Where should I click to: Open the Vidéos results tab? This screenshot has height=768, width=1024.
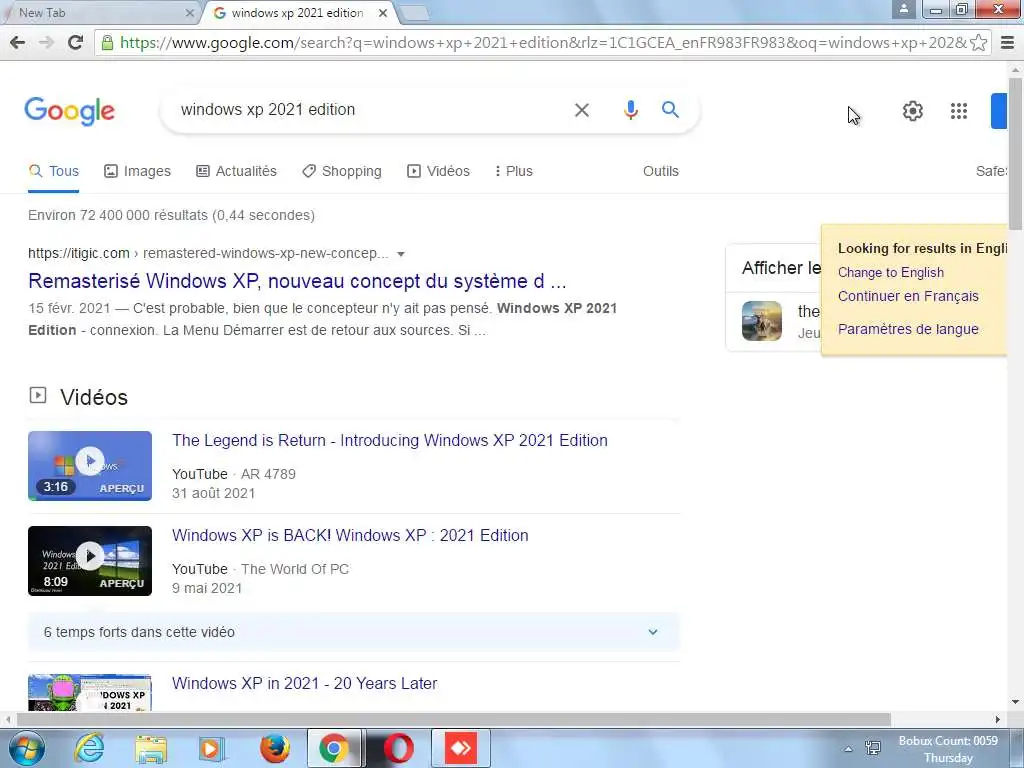pos(438,171)
